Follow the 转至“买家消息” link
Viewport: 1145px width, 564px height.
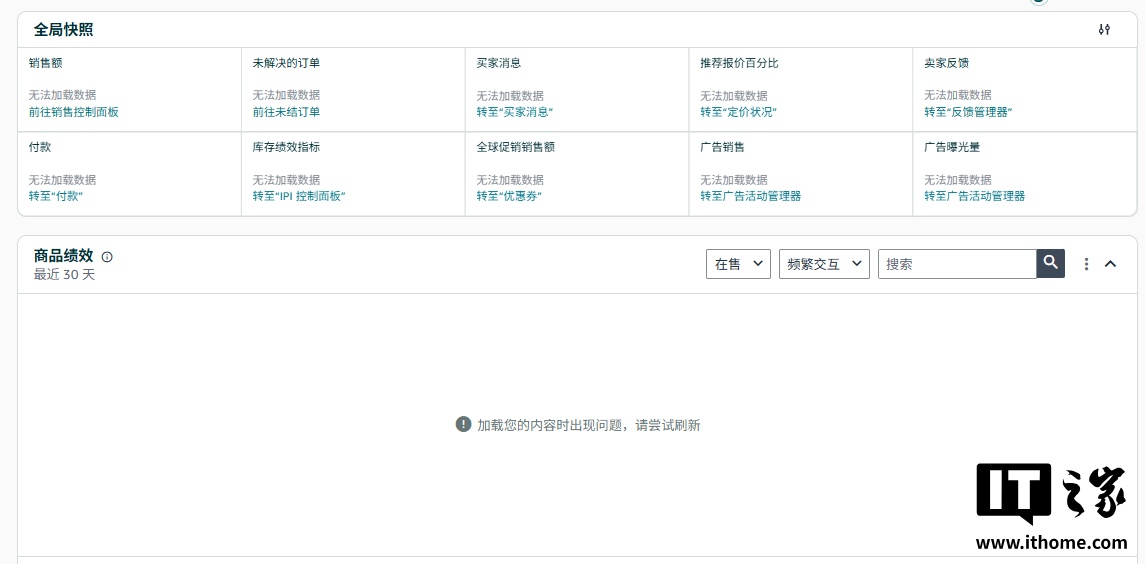coord(514,112)
